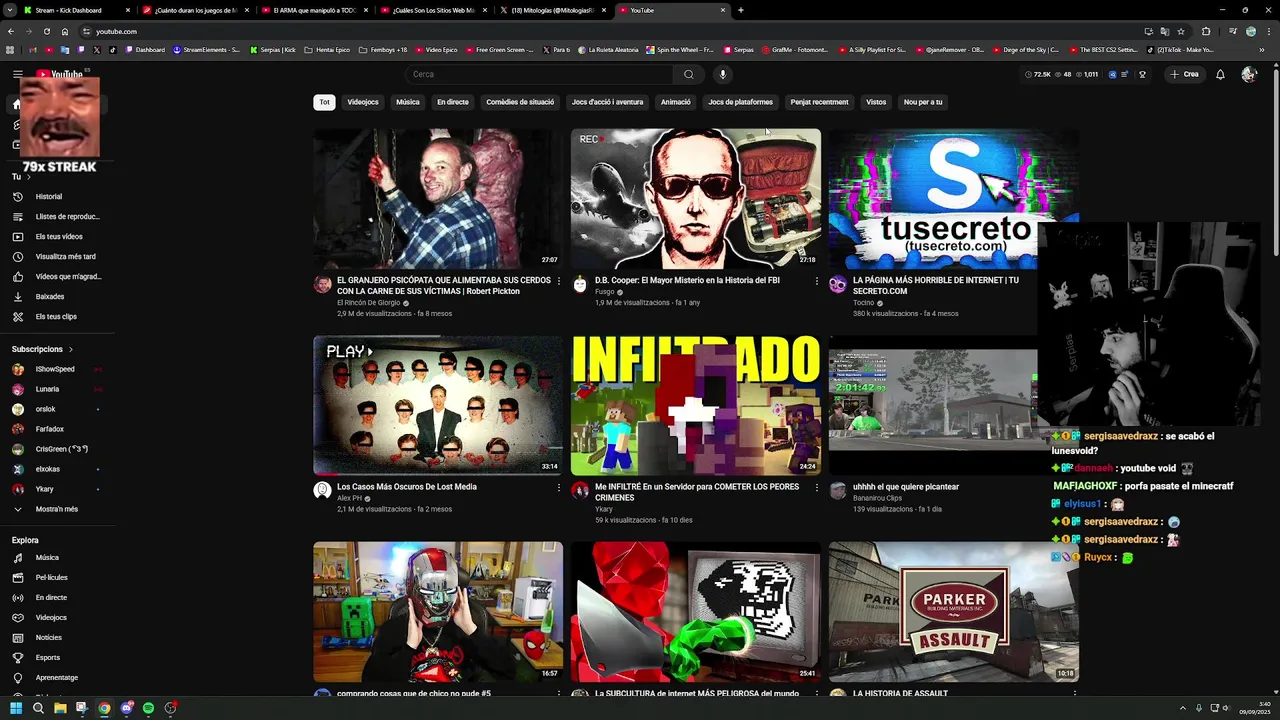Screen dimensions: 1280x720
Task: Bookmark page with star icon
Action: tap(1181, 31)
